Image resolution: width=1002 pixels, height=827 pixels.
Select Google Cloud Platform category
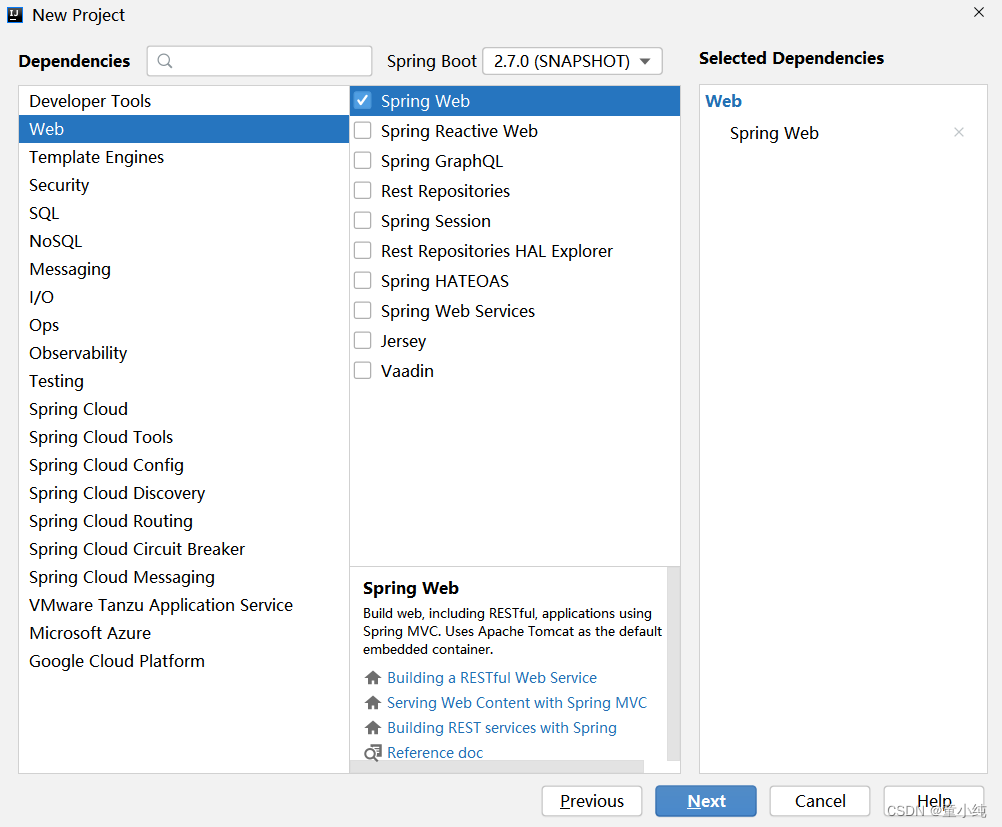tap(184, 661)
